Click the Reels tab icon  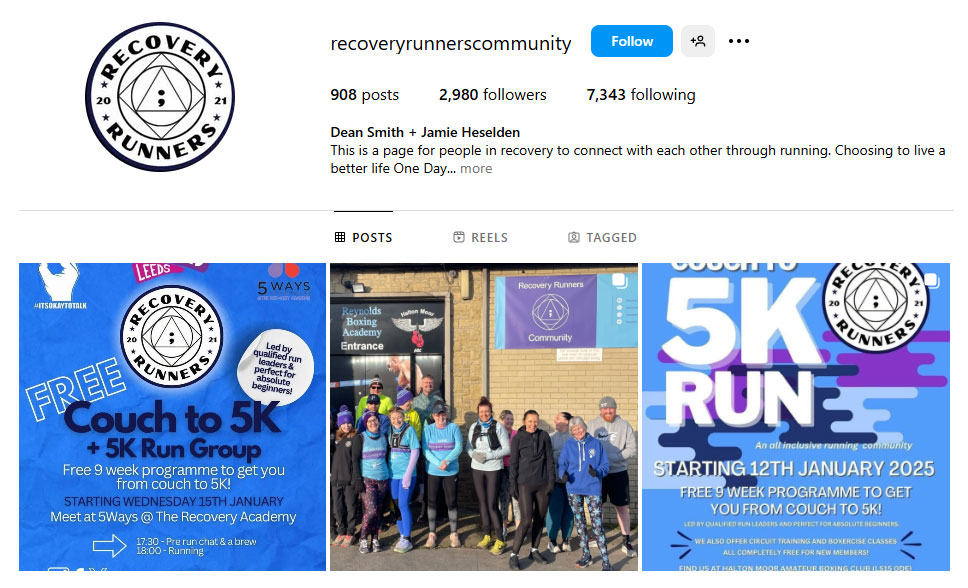pyautogui.click(x=459, y=237)
